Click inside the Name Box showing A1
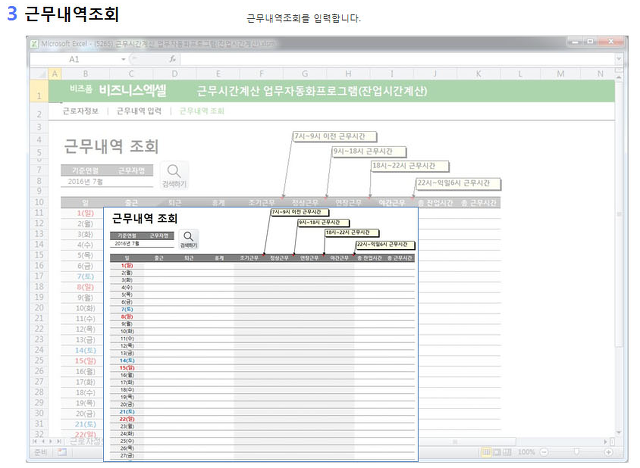Viewport: 640px width, 468px height. 75,60
